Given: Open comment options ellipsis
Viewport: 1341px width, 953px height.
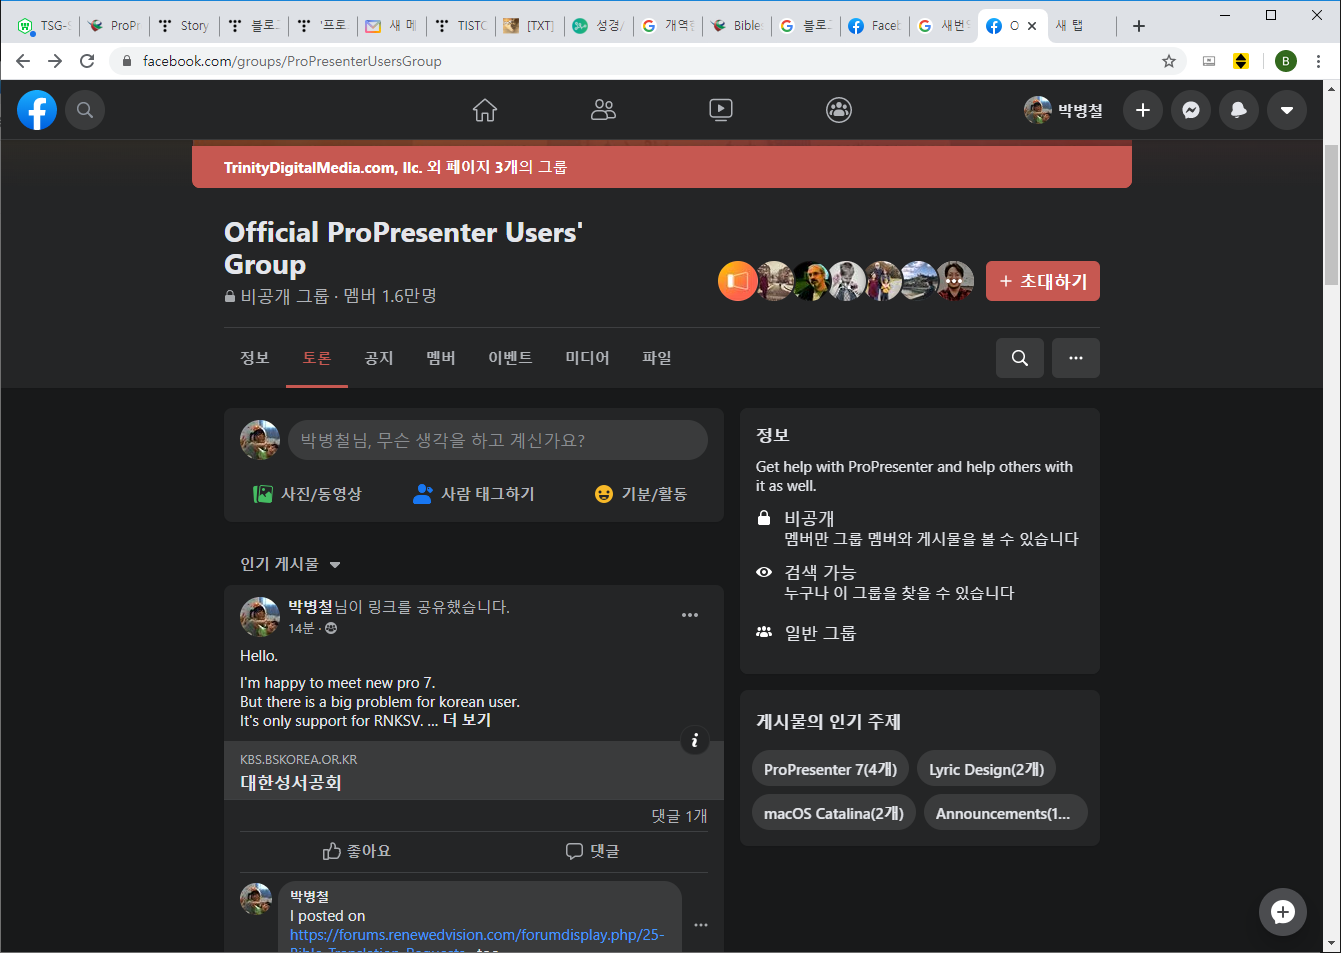Looking at the screenshot, I should point(701,925).
